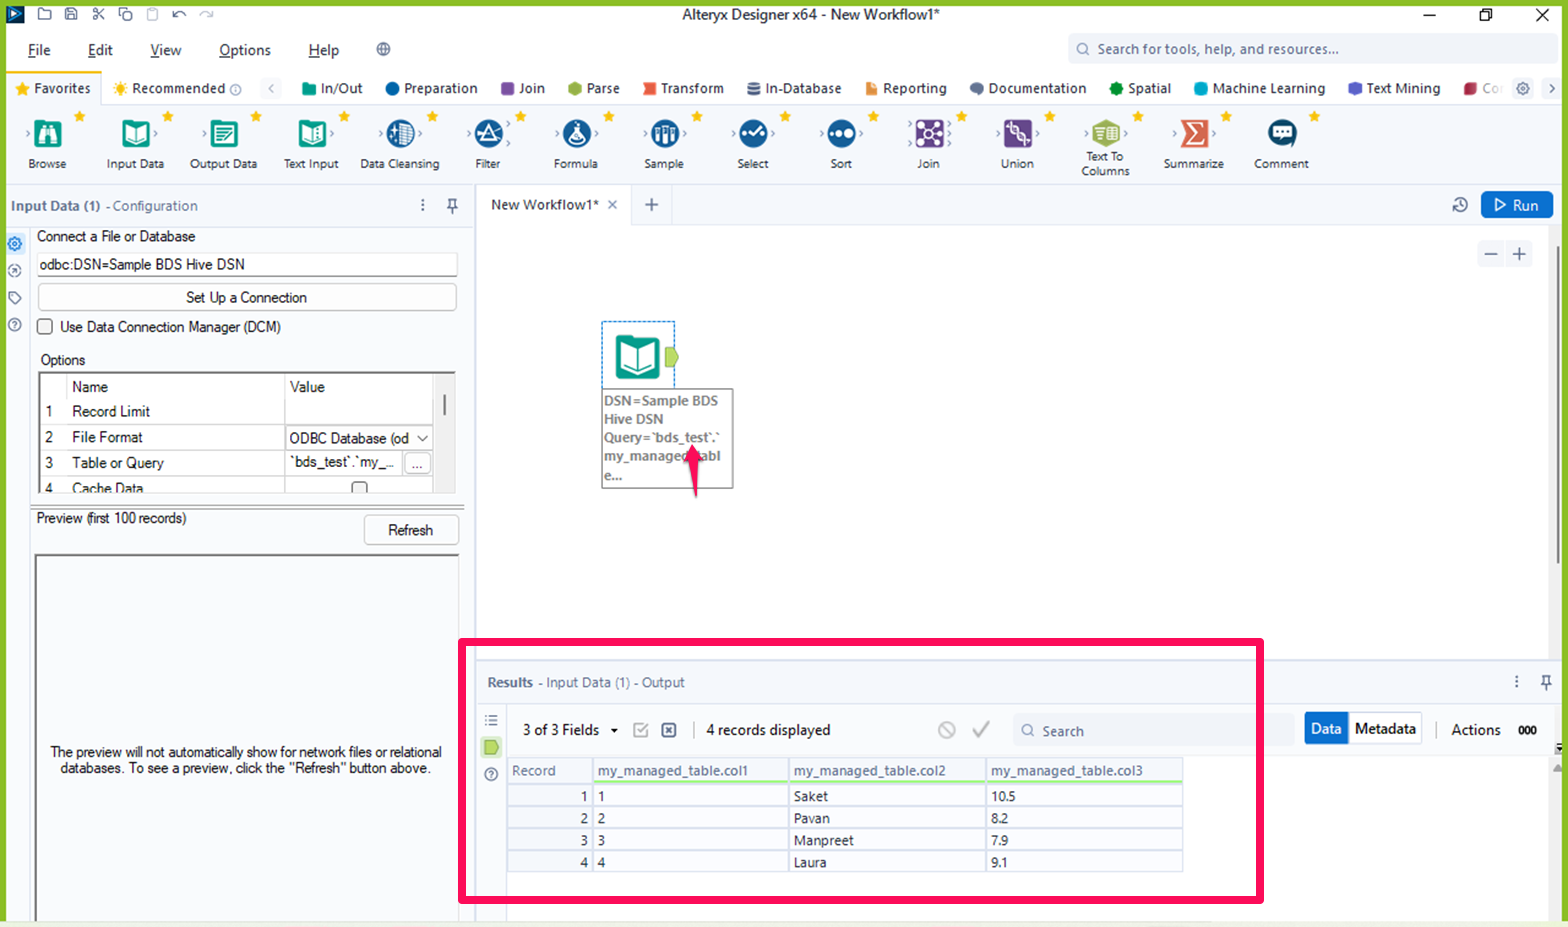Screen dimensions: 1568x927
Task: Open the Transform tool category
Action: point(683,88)
